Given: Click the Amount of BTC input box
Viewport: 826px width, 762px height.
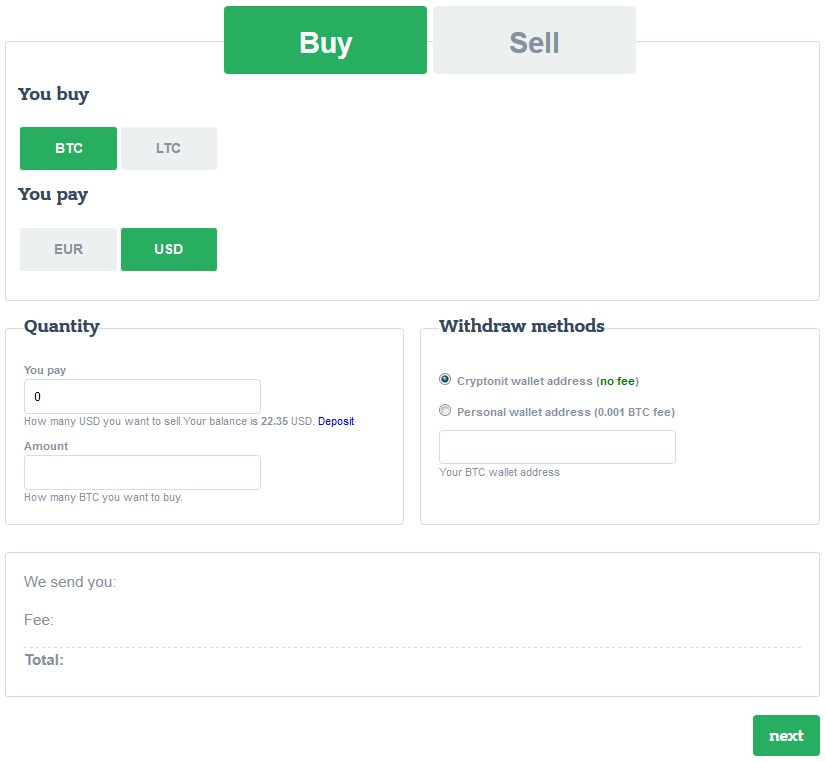Looking at the screenshot, I should pyautogui.click(x=142, y=472).
